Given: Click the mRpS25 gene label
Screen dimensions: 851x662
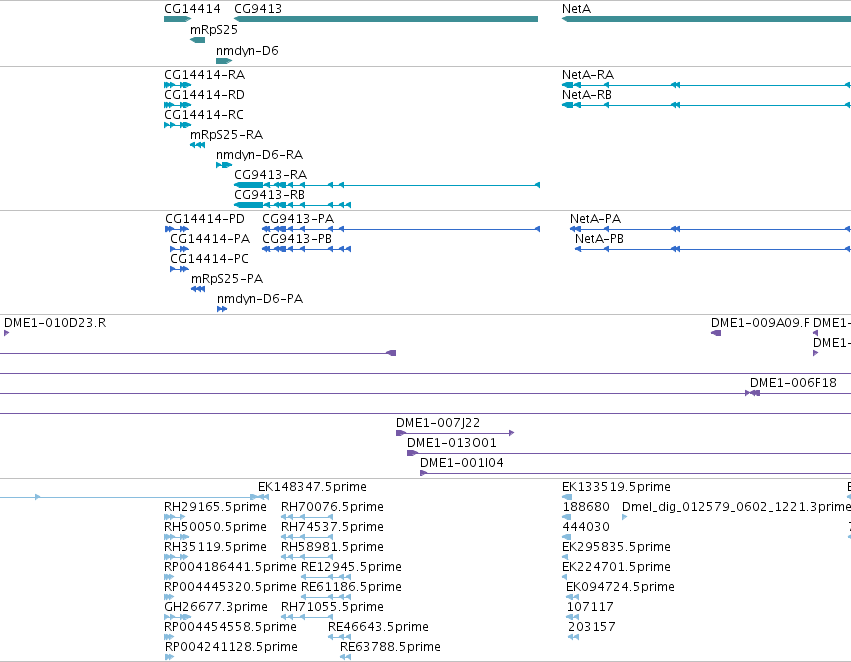Looking at the screenshot, I should tap(214, 30).
